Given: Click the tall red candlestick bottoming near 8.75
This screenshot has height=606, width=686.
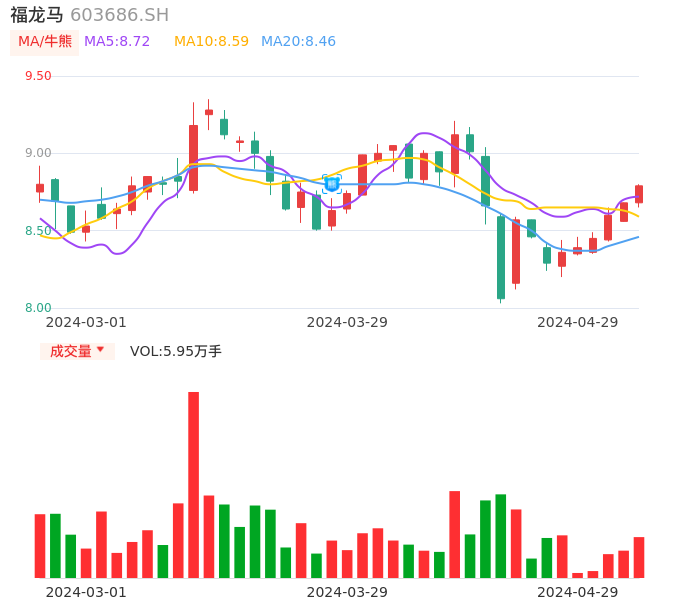Looking at the screenshot, I should 193,157.
